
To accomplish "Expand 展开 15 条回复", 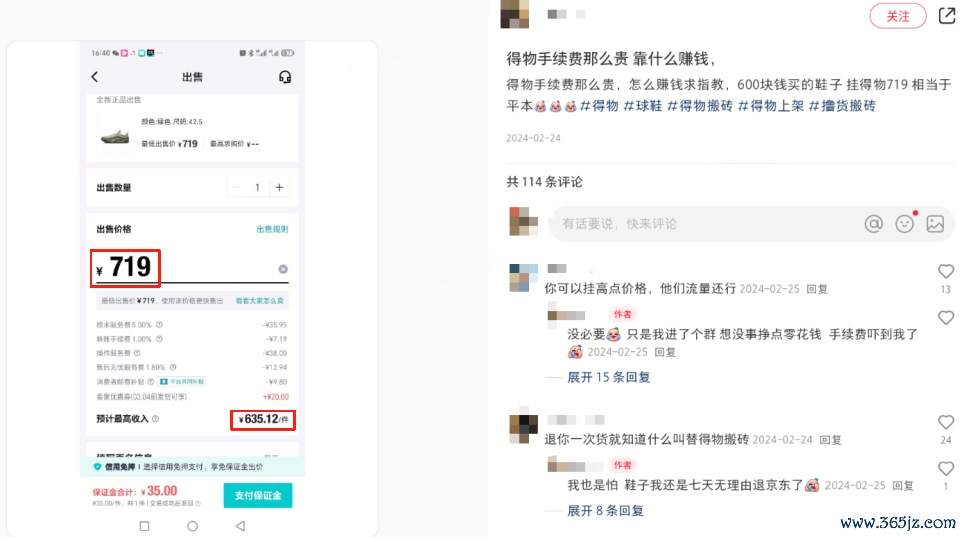I will pos(608,377).
